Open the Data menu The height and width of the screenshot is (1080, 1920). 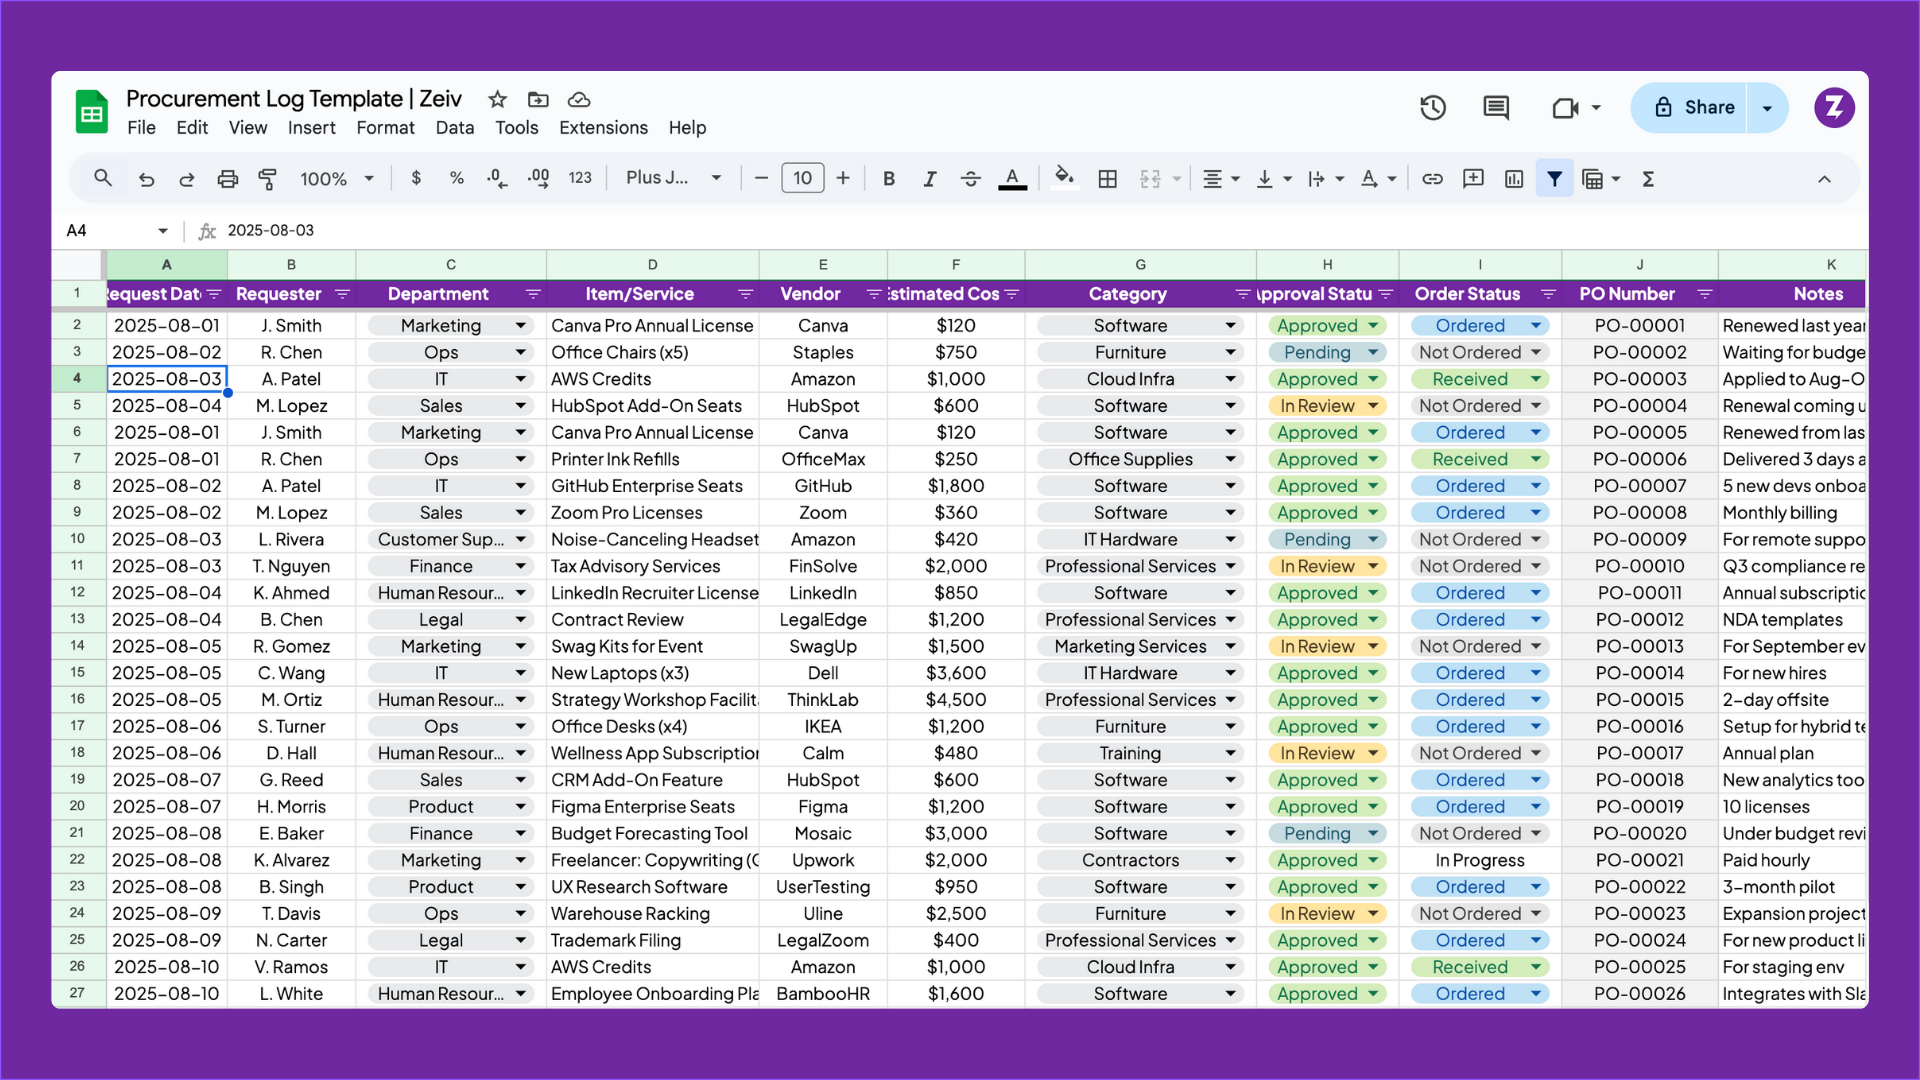[x=455, y=128]
